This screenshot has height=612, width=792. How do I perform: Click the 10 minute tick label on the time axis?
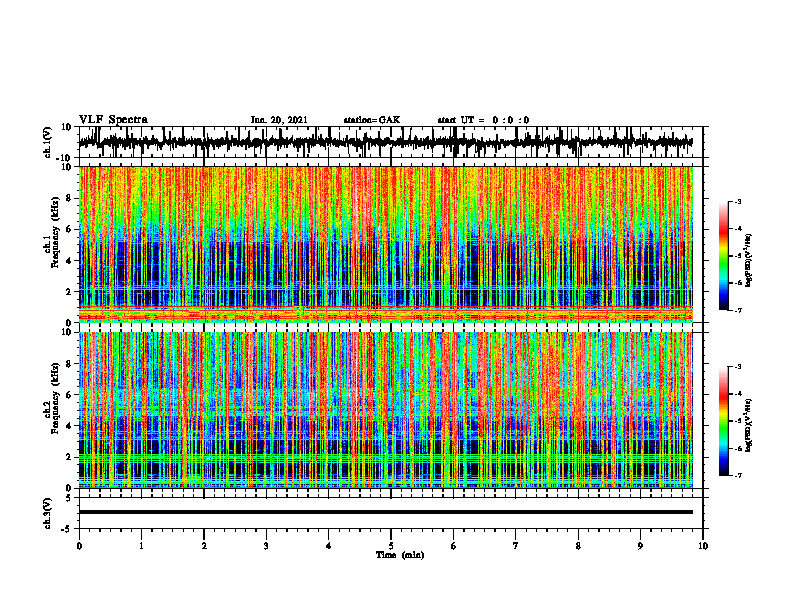[703, 546]
